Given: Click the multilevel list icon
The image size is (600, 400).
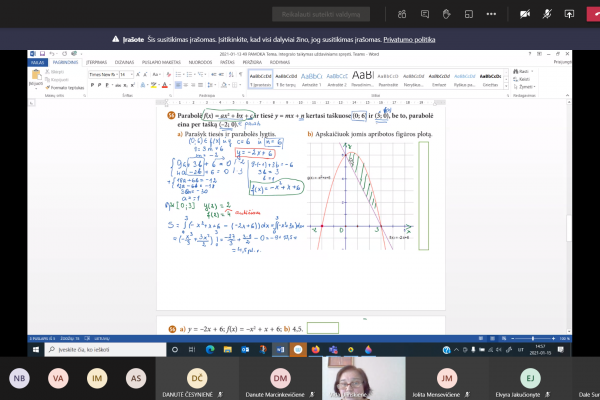Looking at the screenshot, I should 201,74.
